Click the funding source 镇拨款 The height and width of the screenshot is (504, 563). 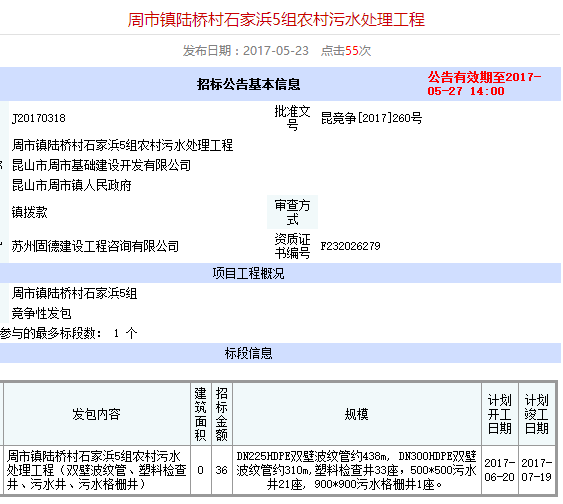coord(29,212)
